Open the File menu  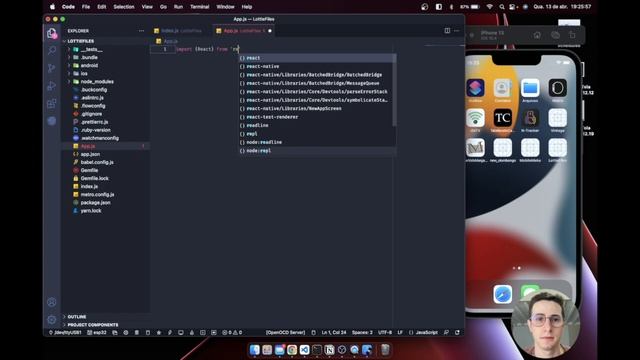tap(86, 7)
